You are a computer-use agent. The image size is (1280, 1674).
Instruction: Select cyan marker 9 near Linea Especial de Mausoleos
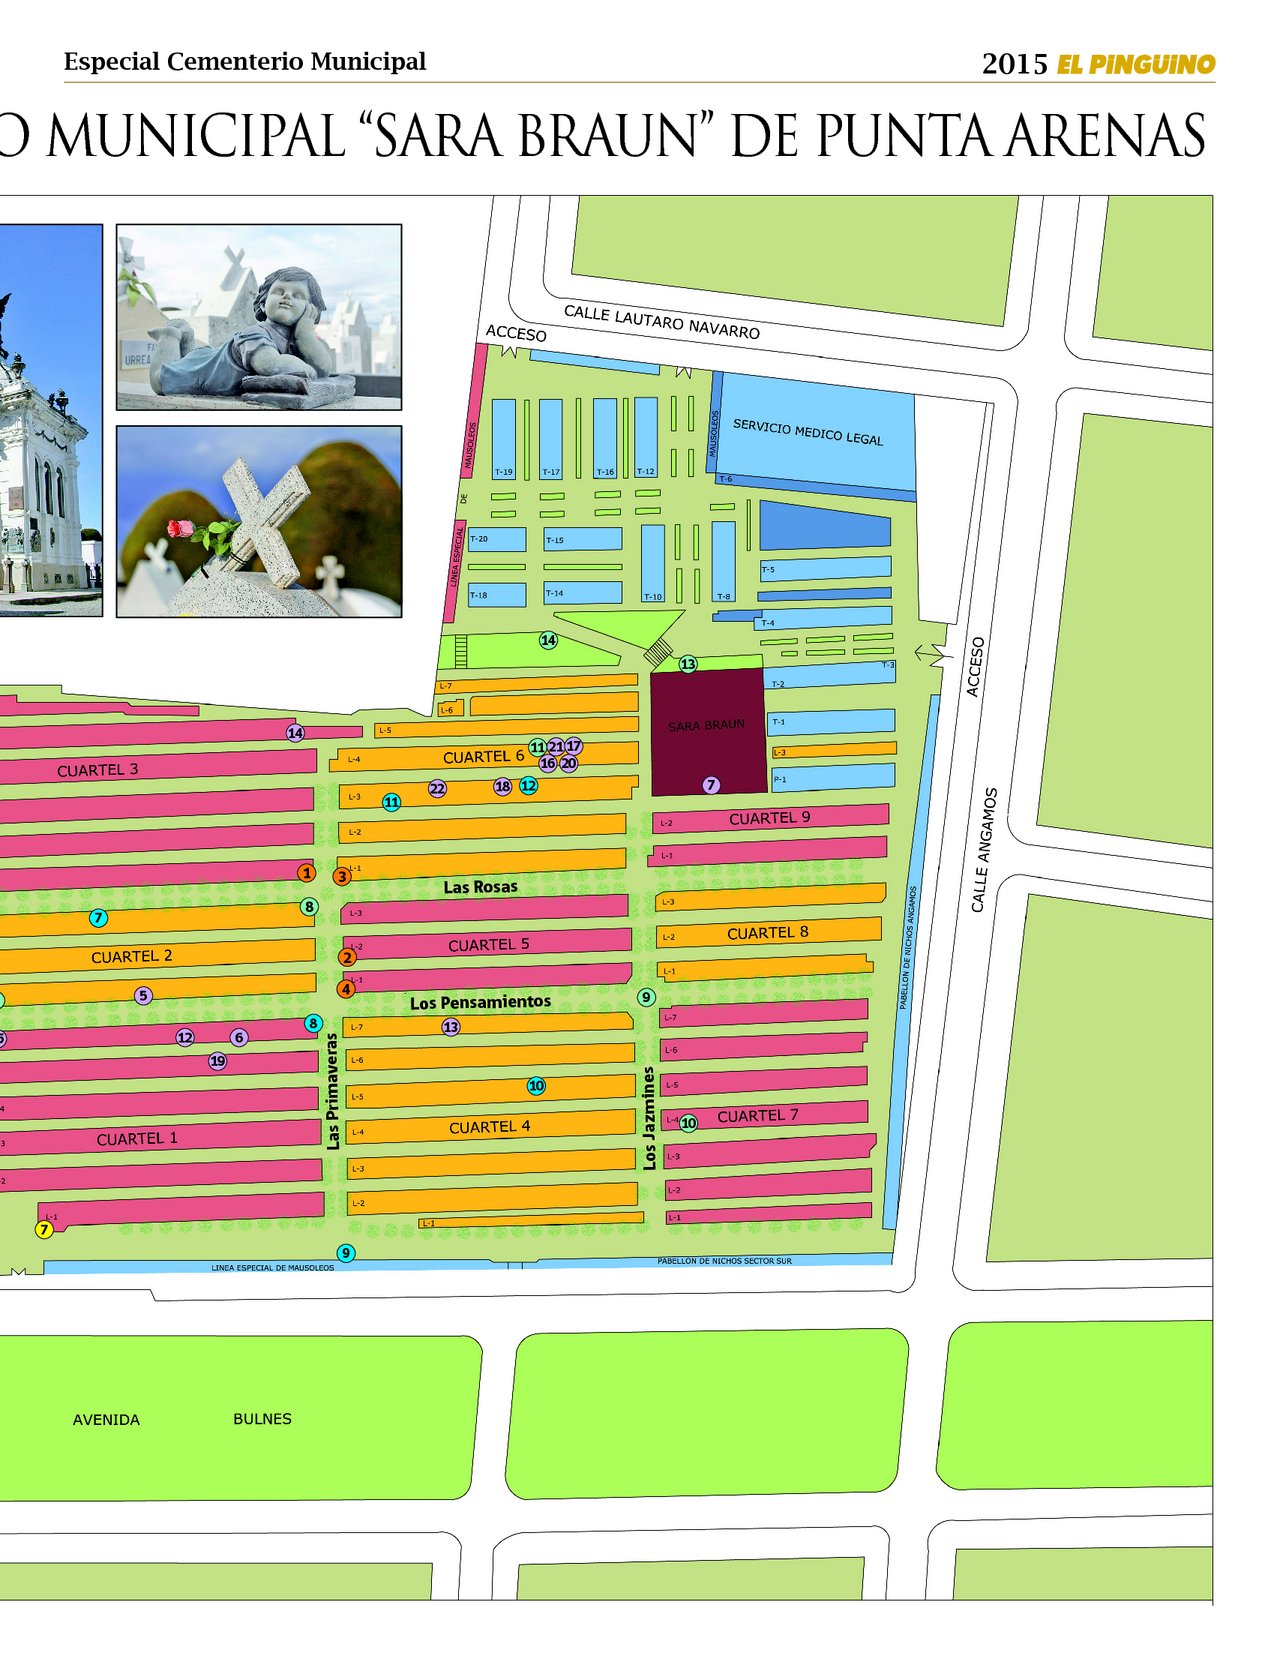346,1253
